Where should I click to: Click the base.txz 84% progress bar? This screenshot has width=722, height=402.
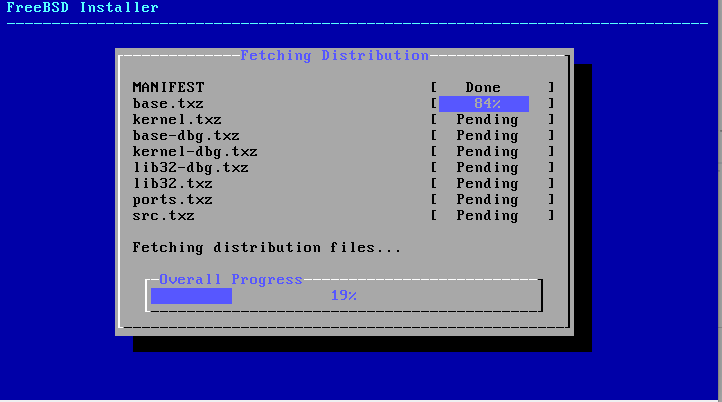click(484, 104)
